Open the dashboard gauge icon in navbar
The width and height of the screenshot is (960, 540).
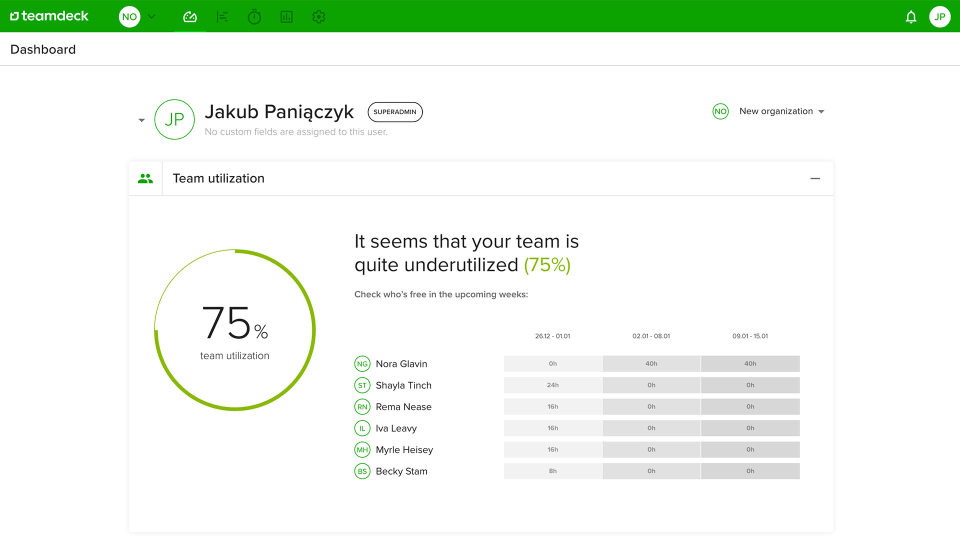[x=190, y=17]
